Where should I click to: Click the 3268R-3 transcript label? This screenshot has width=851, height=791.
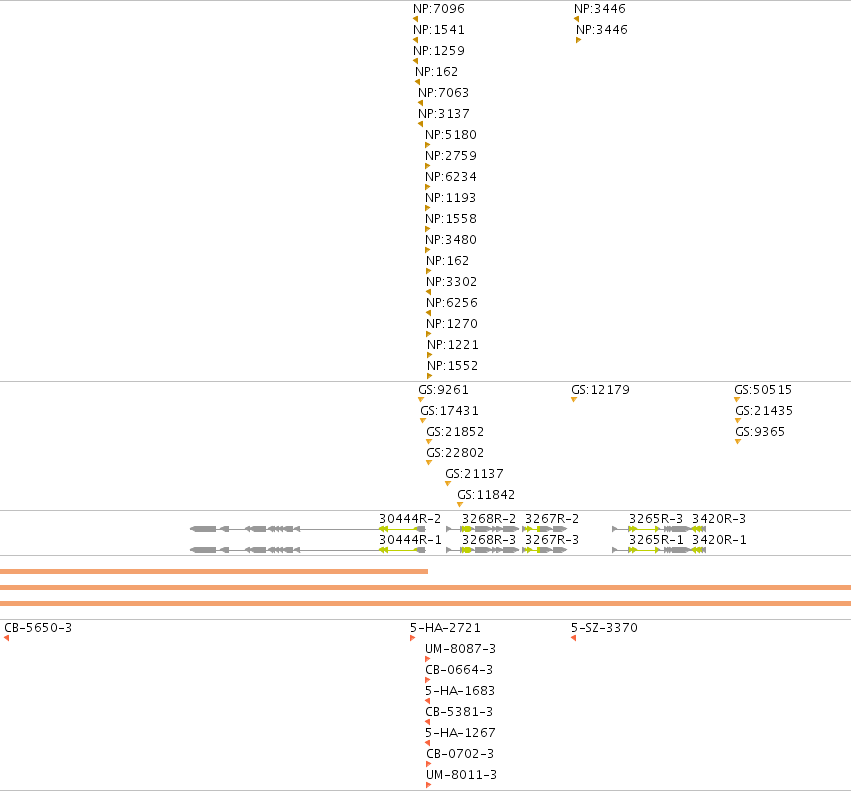(489, 540)
